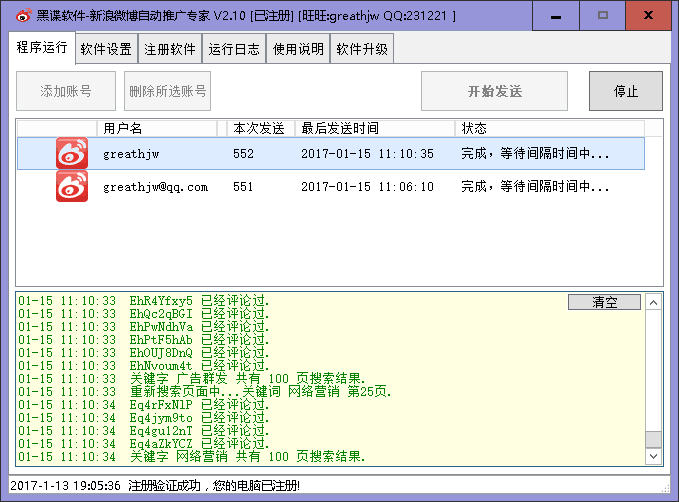Switch to the 程序运行 tab
Viewport: 679px width, 502px height.
pyautogui.click(x=42, y=48)
